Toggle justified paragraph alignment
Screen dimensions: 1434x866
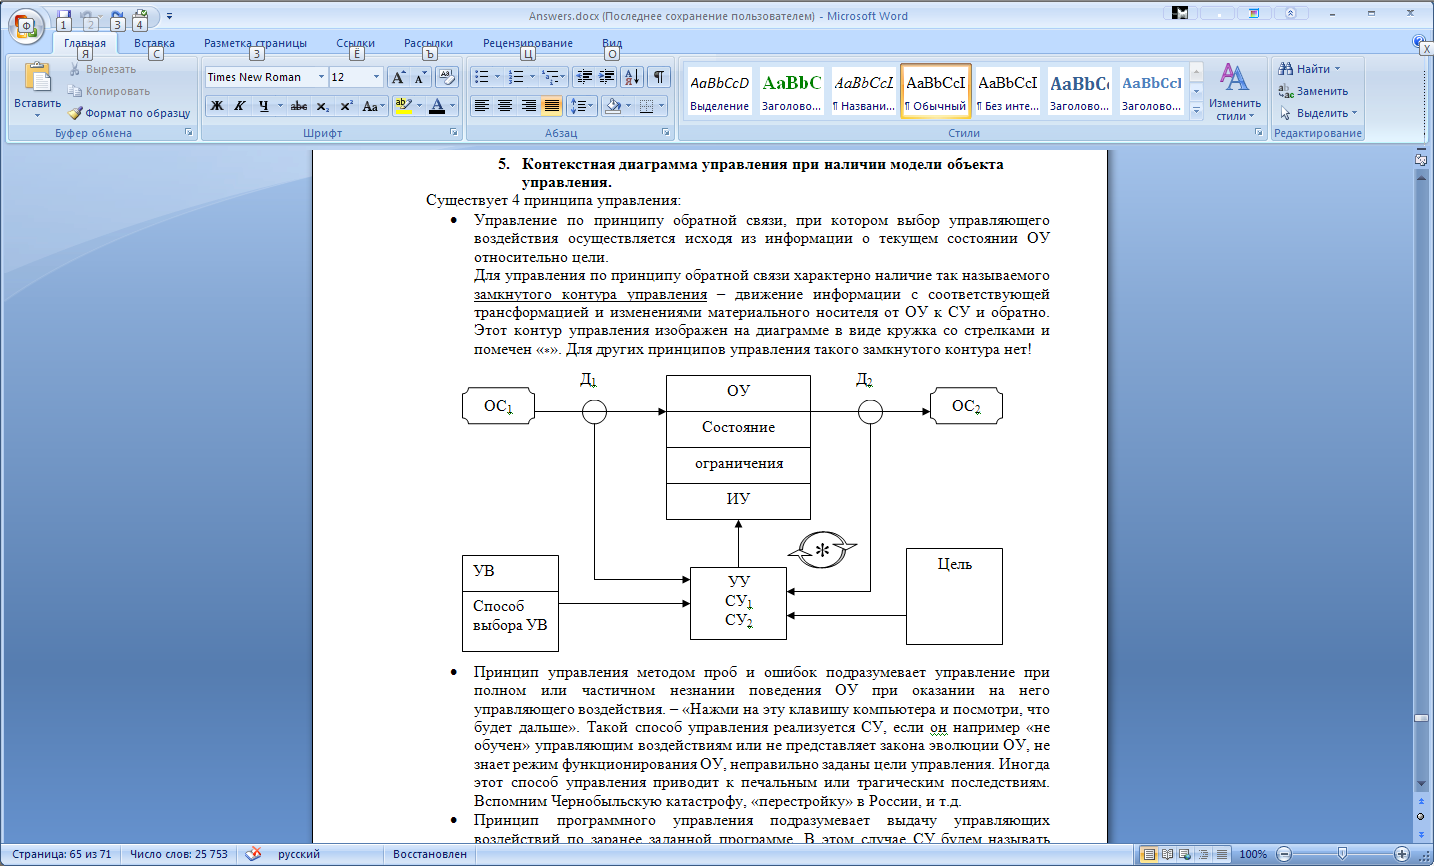tap(552, 106)
